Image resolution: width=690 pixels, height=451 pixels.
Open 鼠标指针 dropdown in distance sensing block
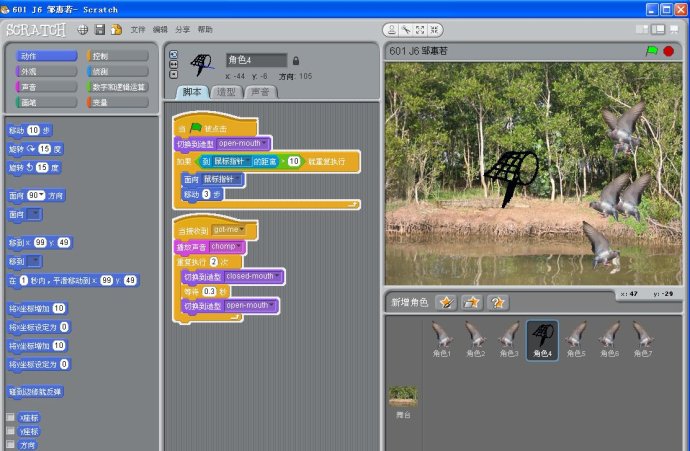point(231,161)
